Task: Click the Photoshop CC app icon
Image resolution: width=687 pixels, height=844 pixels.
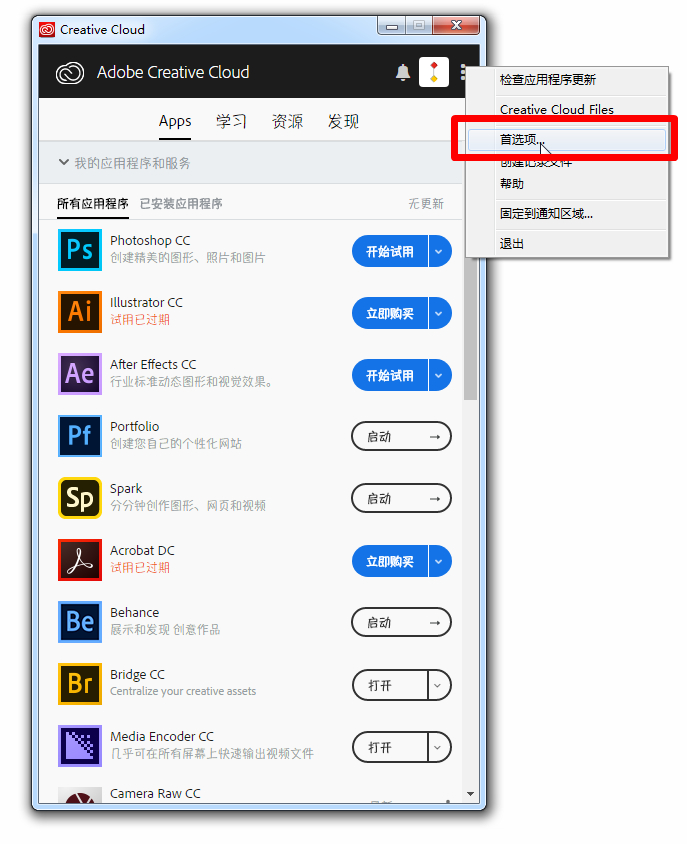Action: [x=80, y=250]
